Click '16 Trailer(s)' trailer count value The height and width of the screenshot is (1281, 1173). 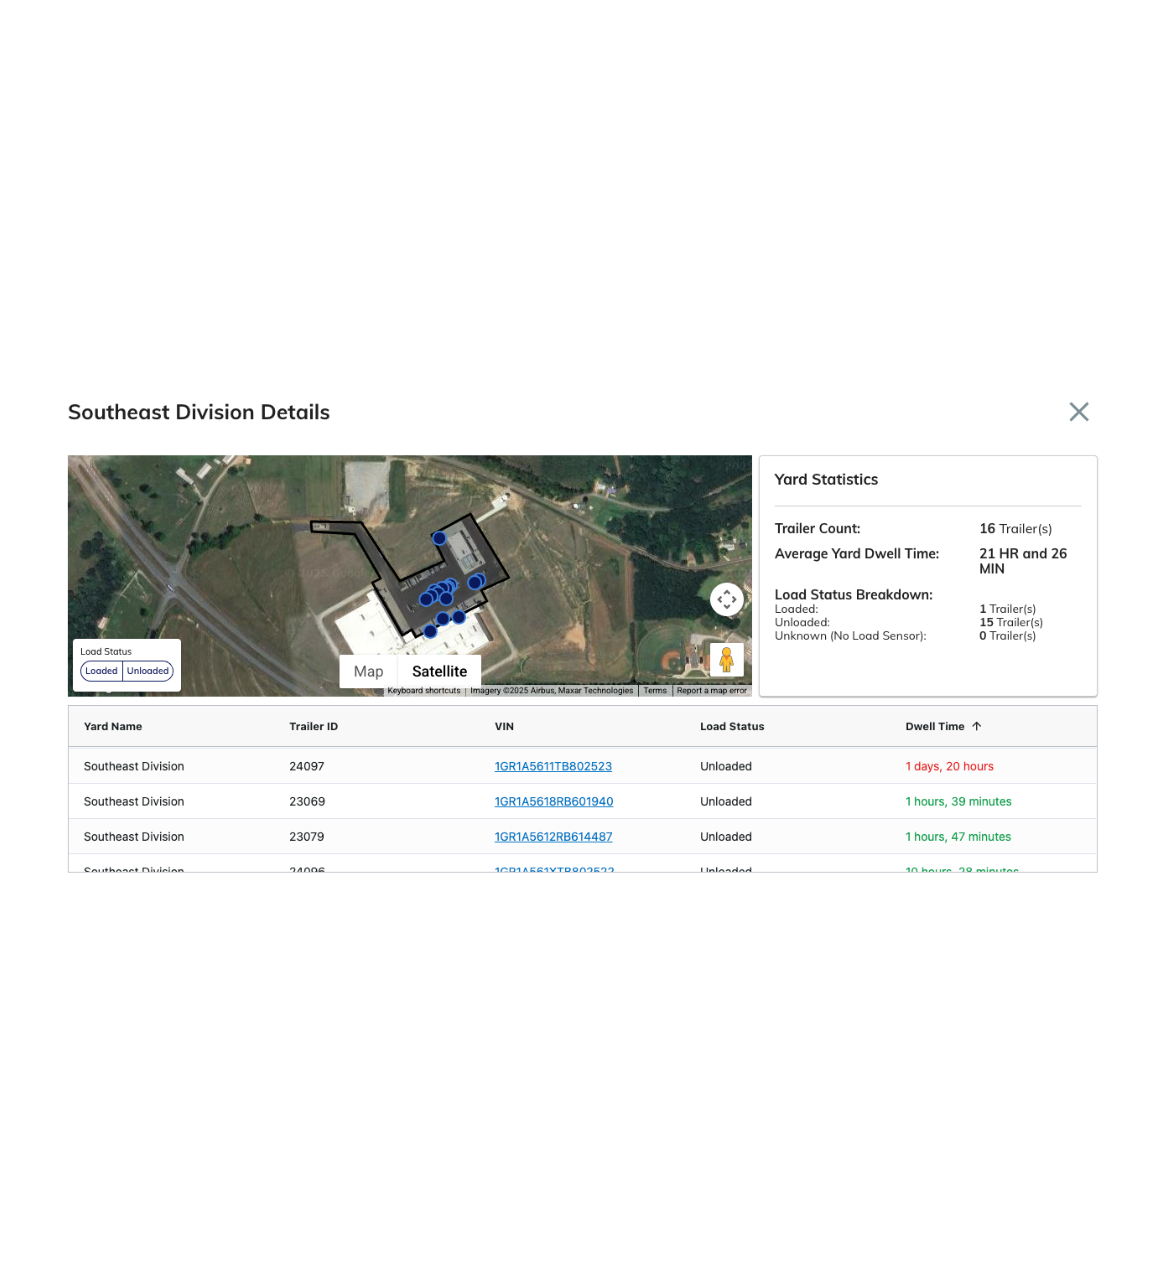point(1015,529)
